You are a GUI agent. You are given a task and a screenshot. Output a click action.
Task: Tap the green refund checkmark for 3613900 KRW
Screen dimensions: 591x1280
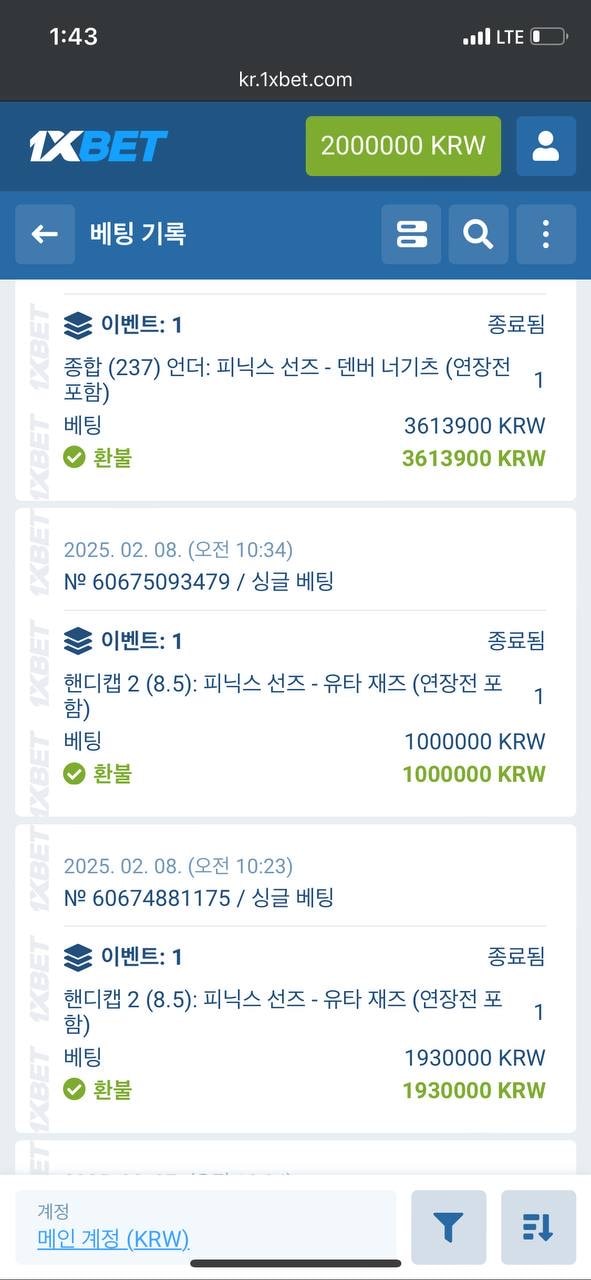(74, 458)
